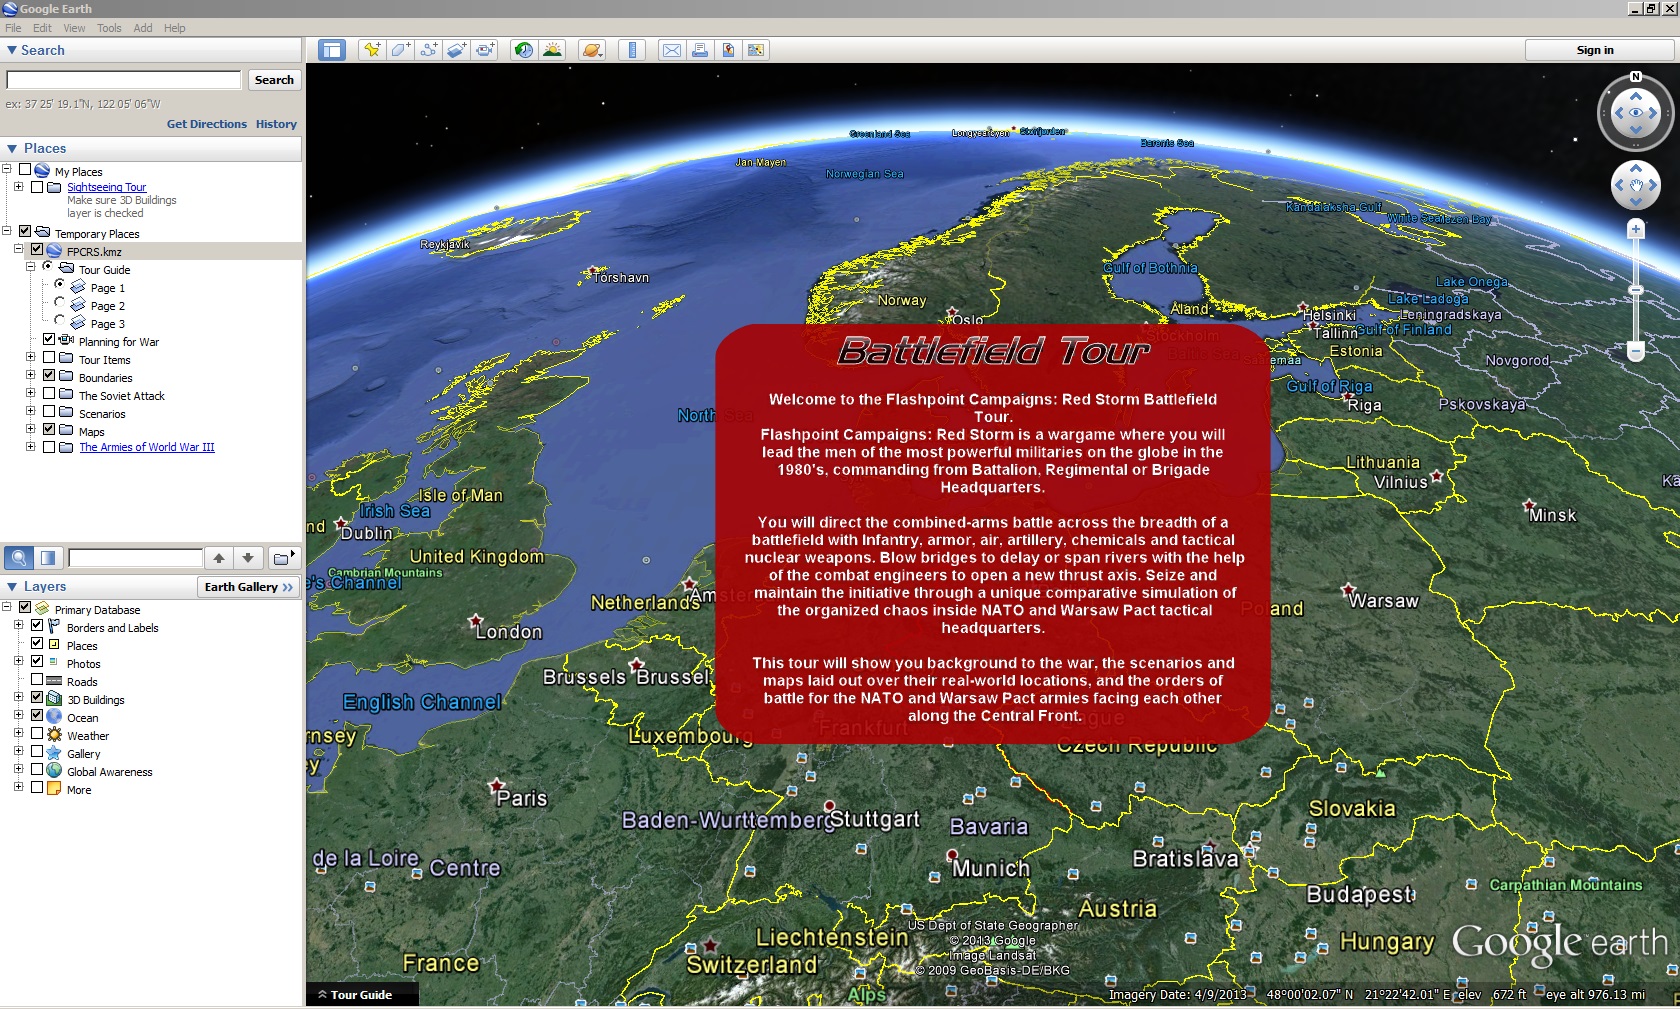This screenshot has height=1009, width=1680.
Task: Click the places search magnifier icon
Action: (19, 558)
